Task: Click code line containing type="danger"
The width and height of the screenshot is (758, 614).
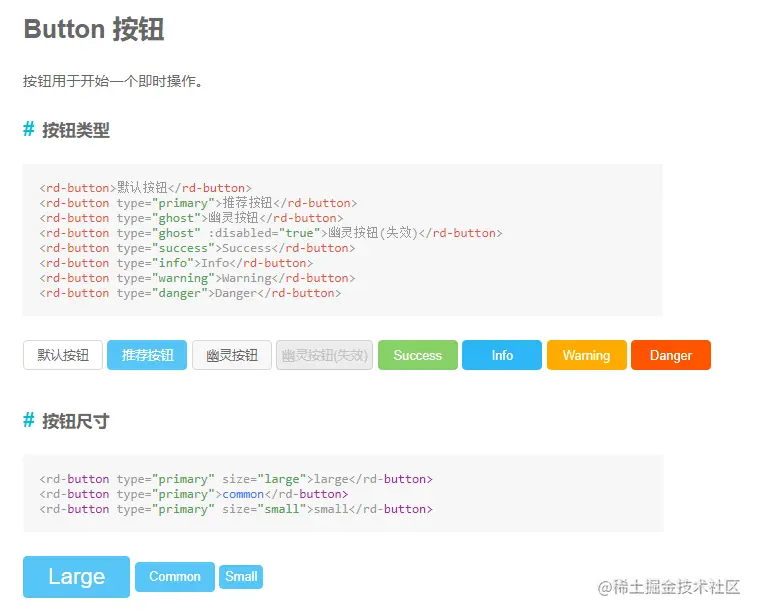Action: (190, 293)
